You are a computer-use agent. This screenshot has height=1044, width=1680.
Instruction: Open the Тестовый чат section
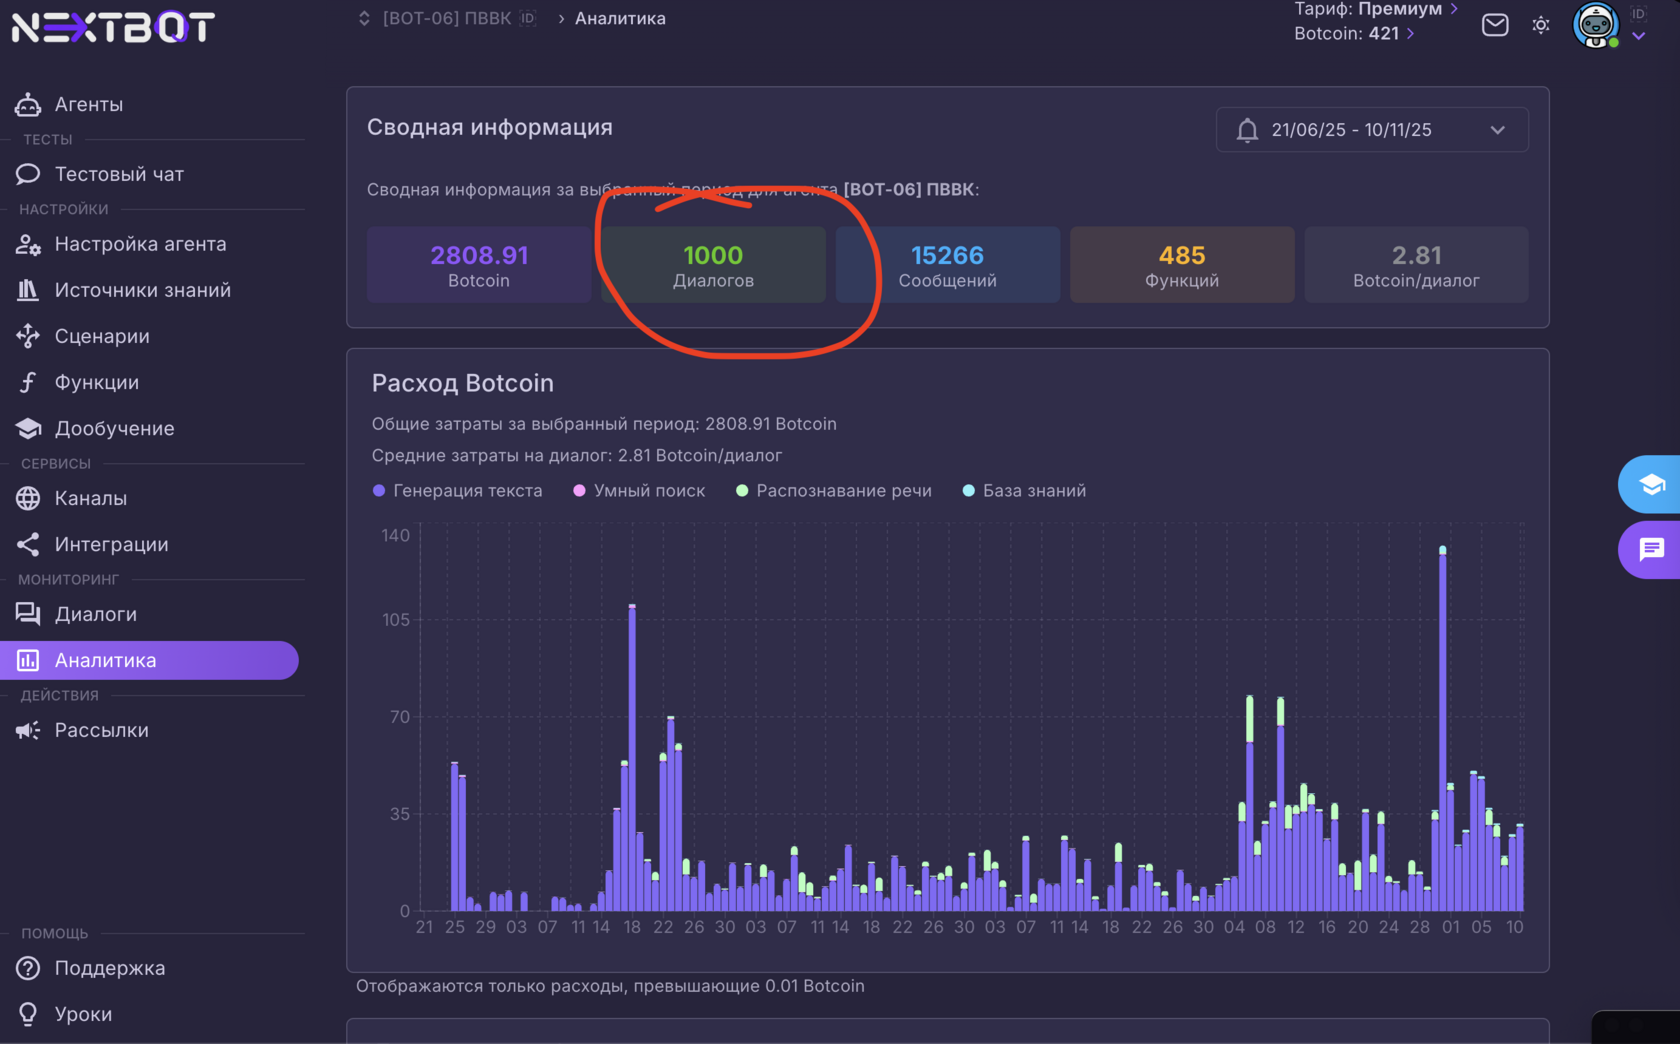click(118, 174)
